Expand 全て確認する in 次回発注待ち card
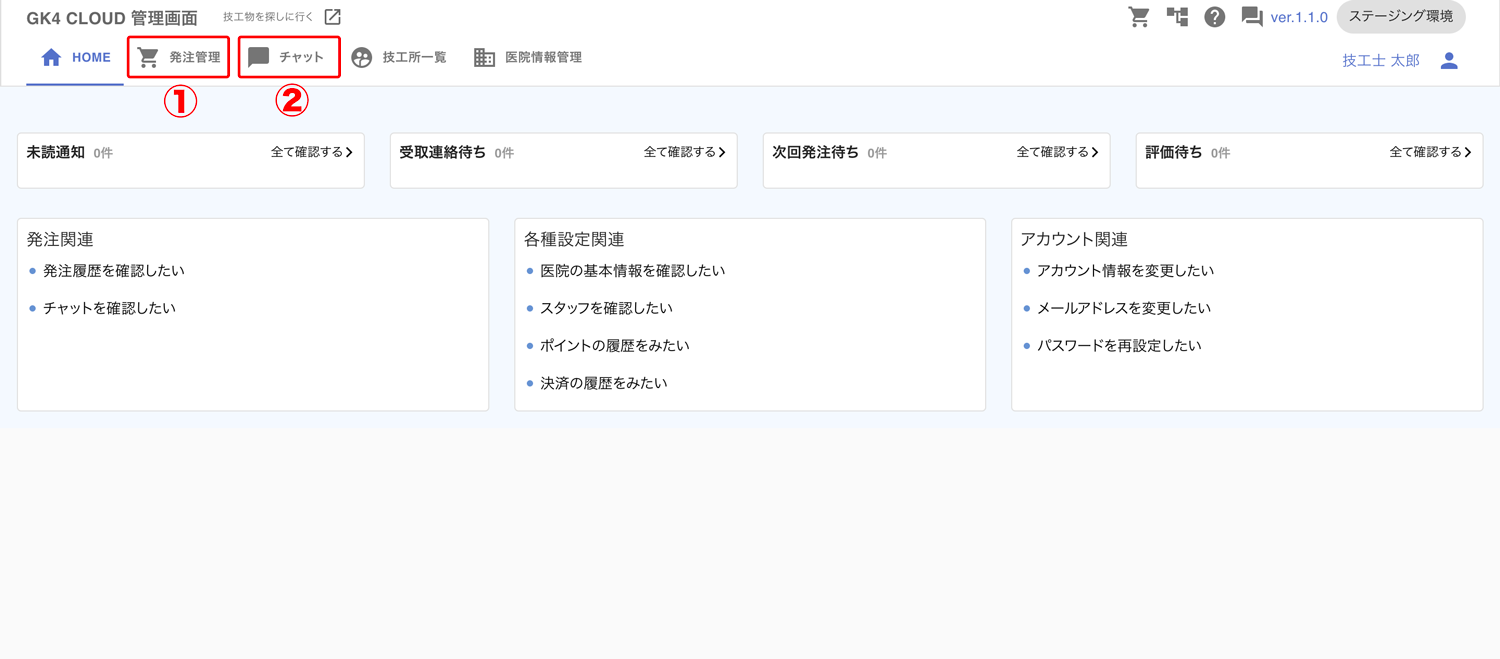This screenshot has width=1500, height=659. pyautogui.click(x=1058, y=153)
